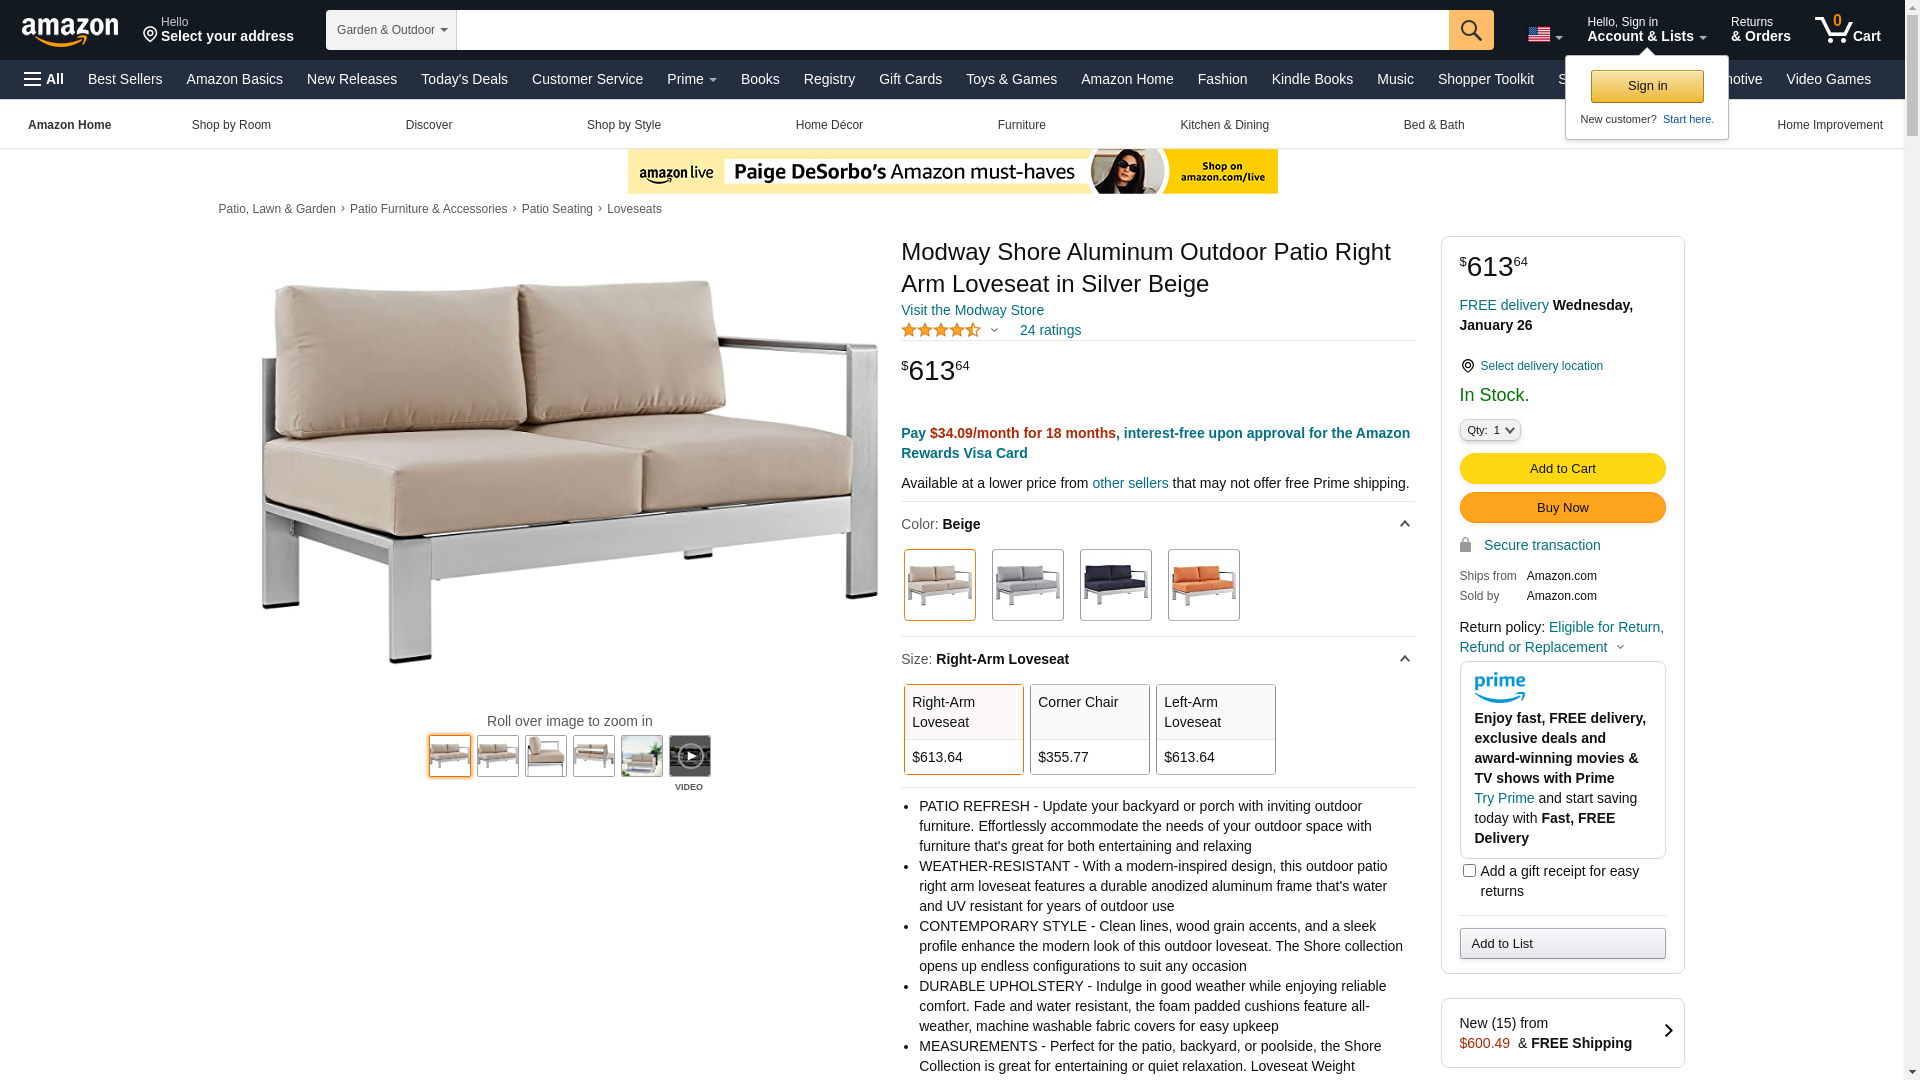Open the Furniture navigation tab
The width and height of the screenshot is (1920, 1080).
click(1021, 125)
